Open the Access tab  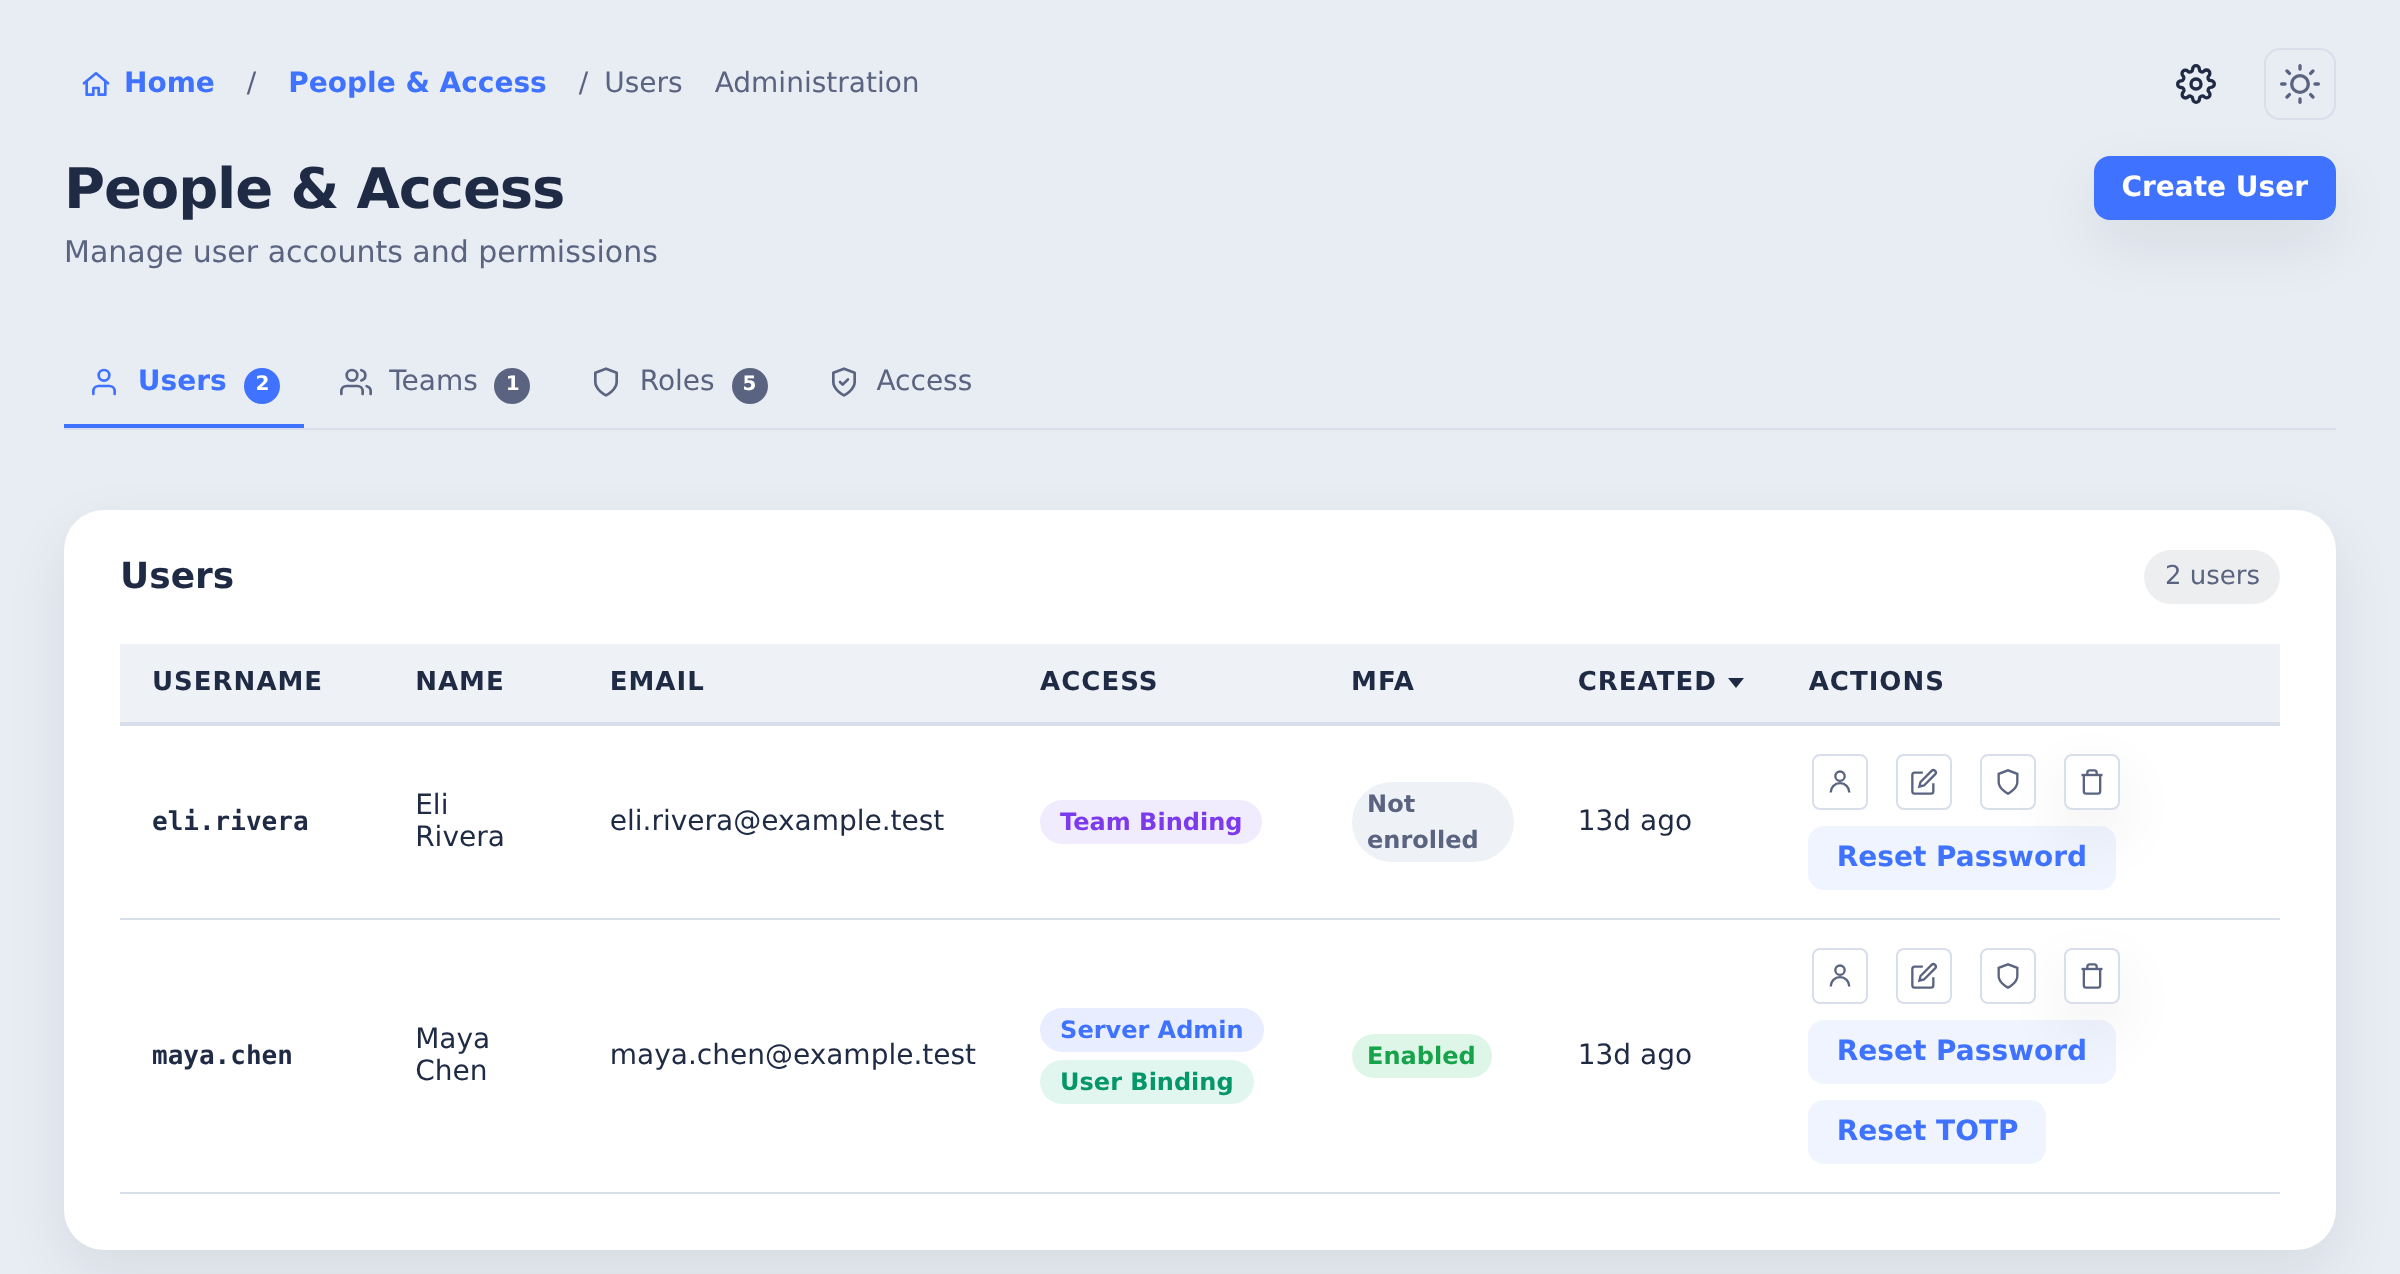(900, 382)
